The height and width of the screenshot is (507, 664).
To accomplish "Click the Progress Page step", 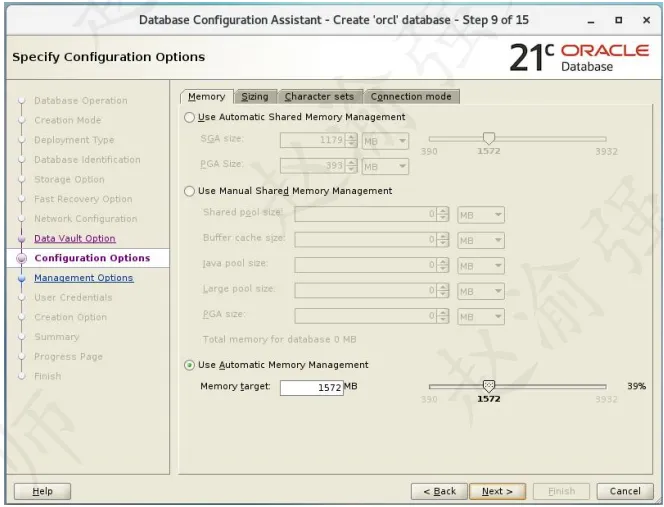I will (x=69, y=357).
